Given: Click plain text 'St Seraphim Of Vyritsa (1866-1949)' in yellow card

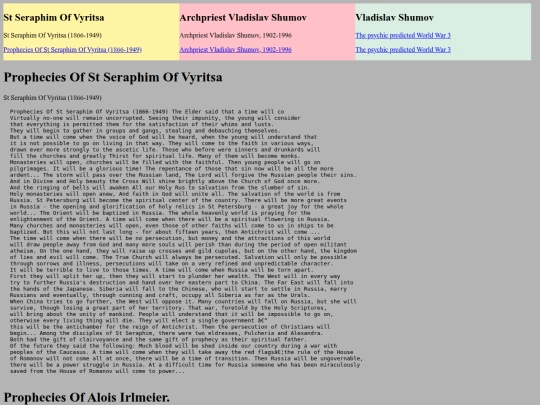Looking at the screenshot, I should [x=52, y=35].
